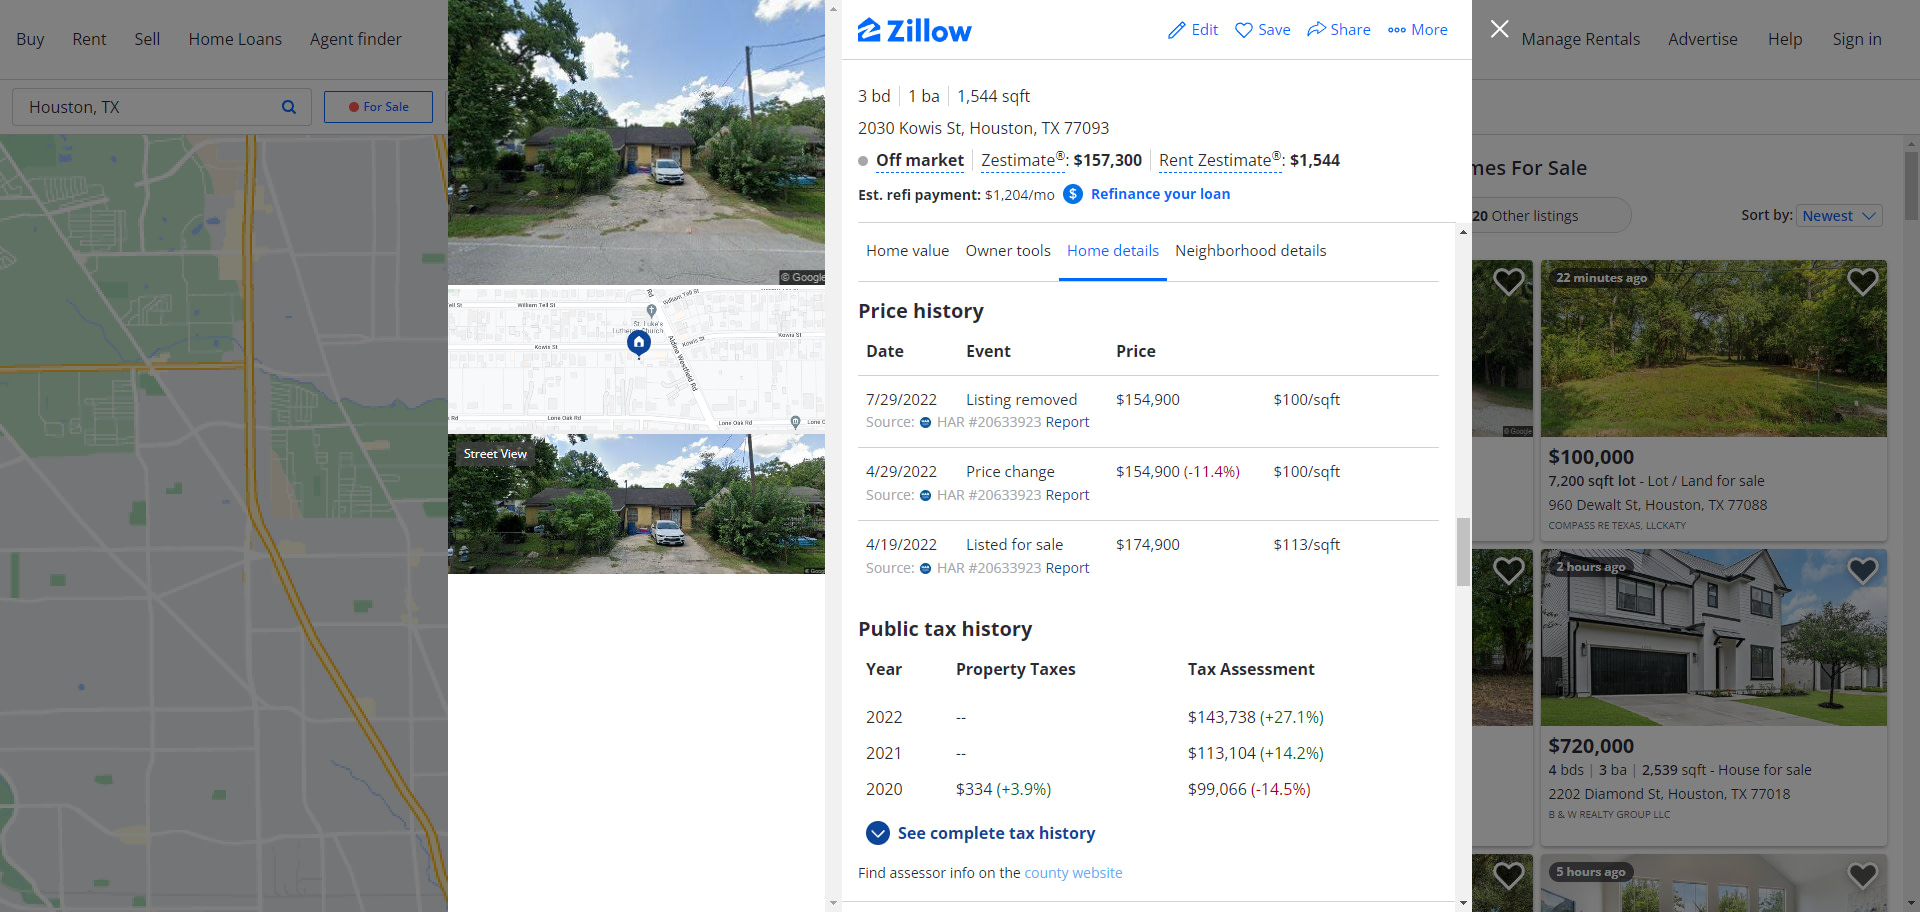
Task: Share the listing via the Share arrow
Action: (x=1316, y=30)
